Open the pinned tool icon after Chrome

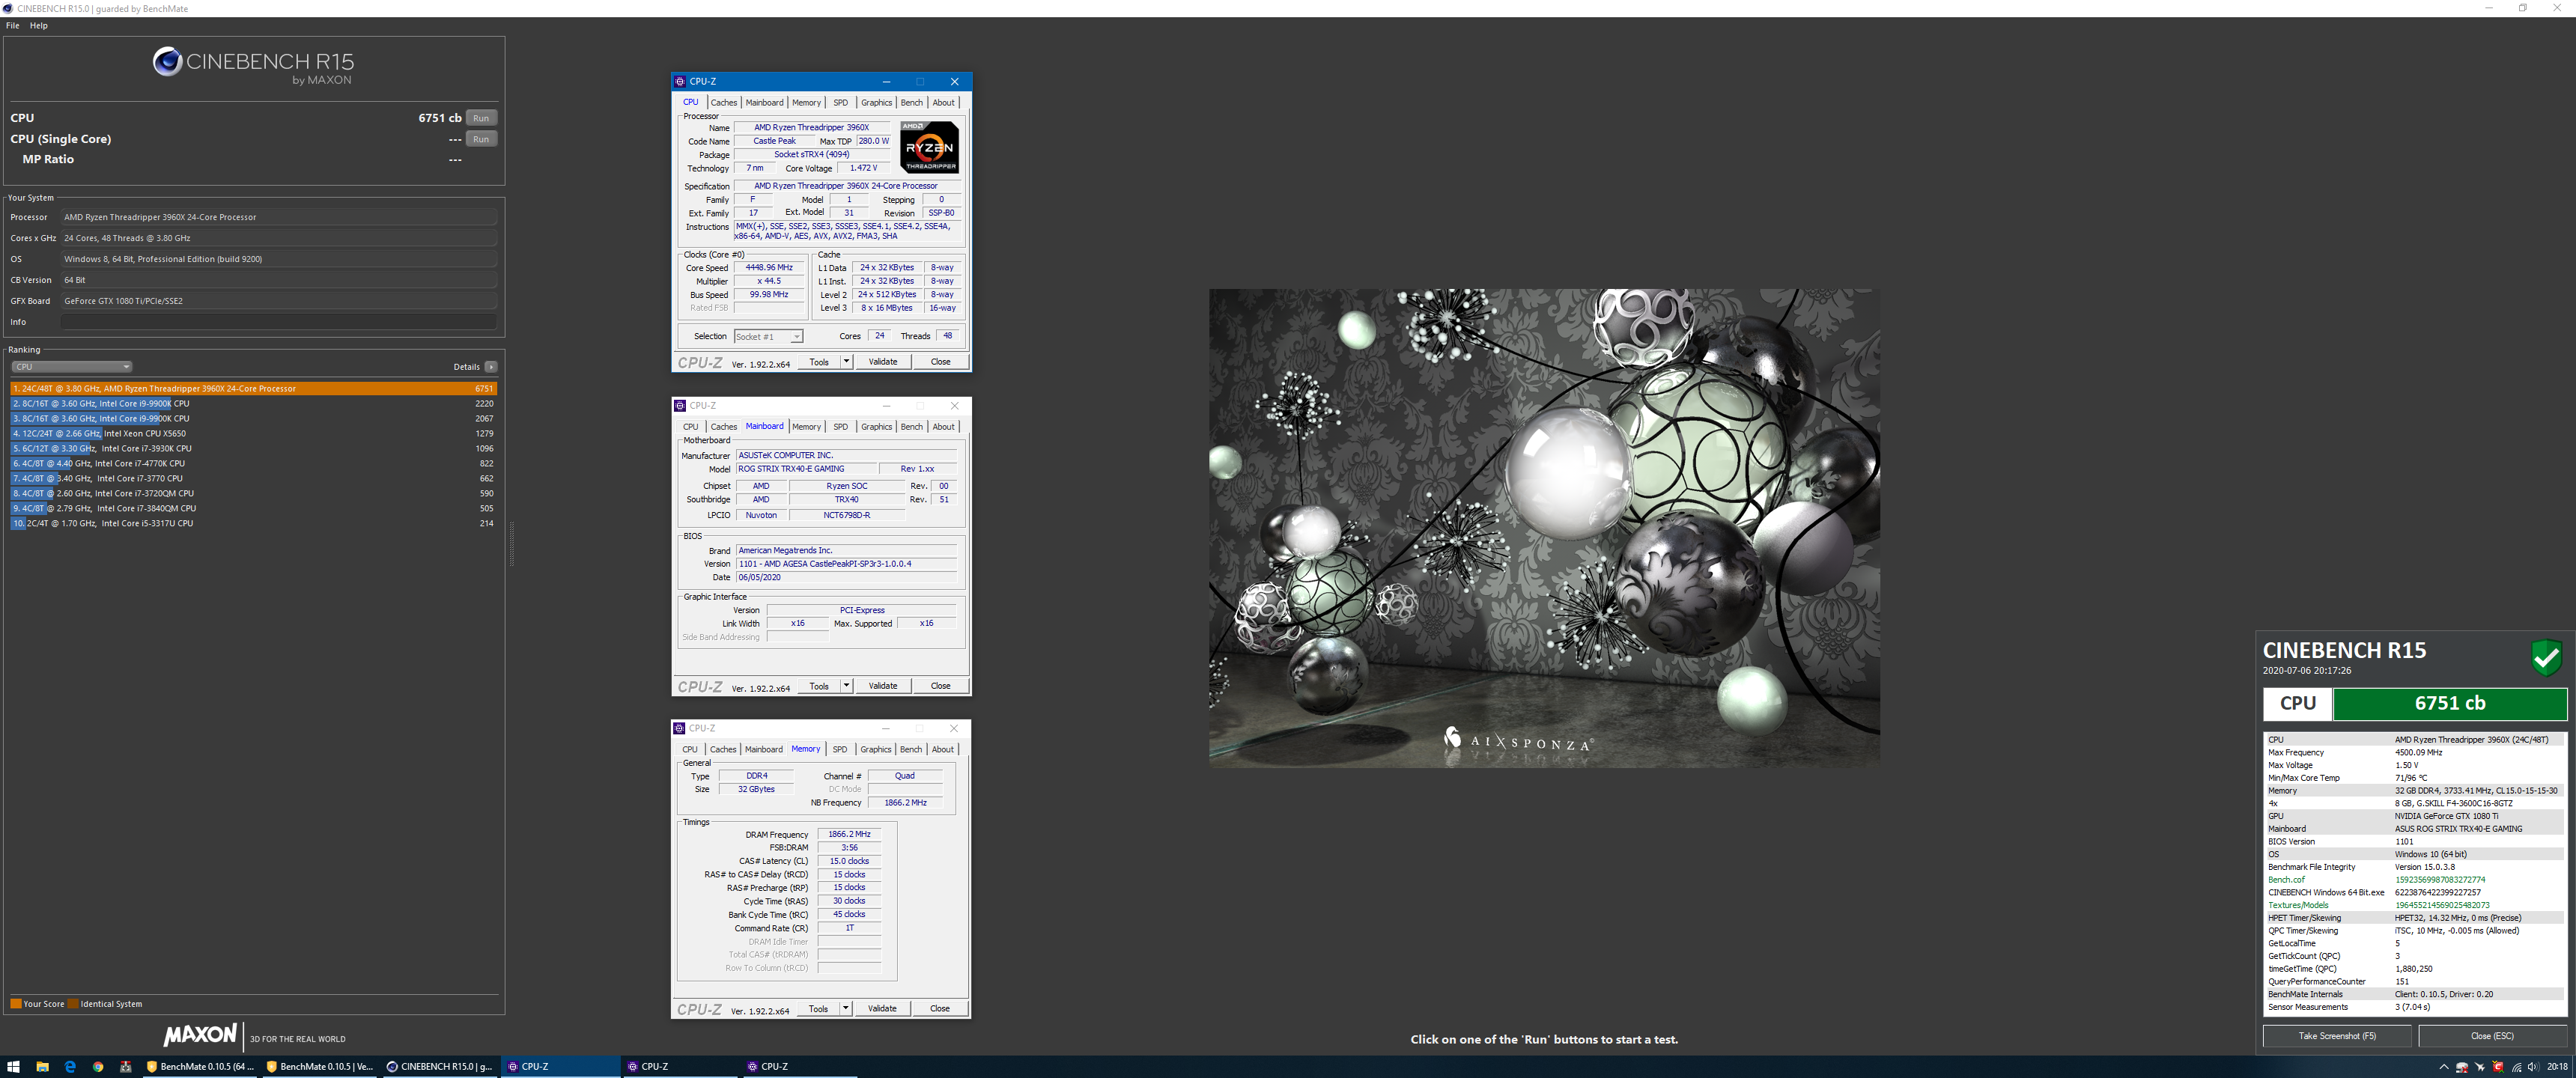[x=126, y=1066]
